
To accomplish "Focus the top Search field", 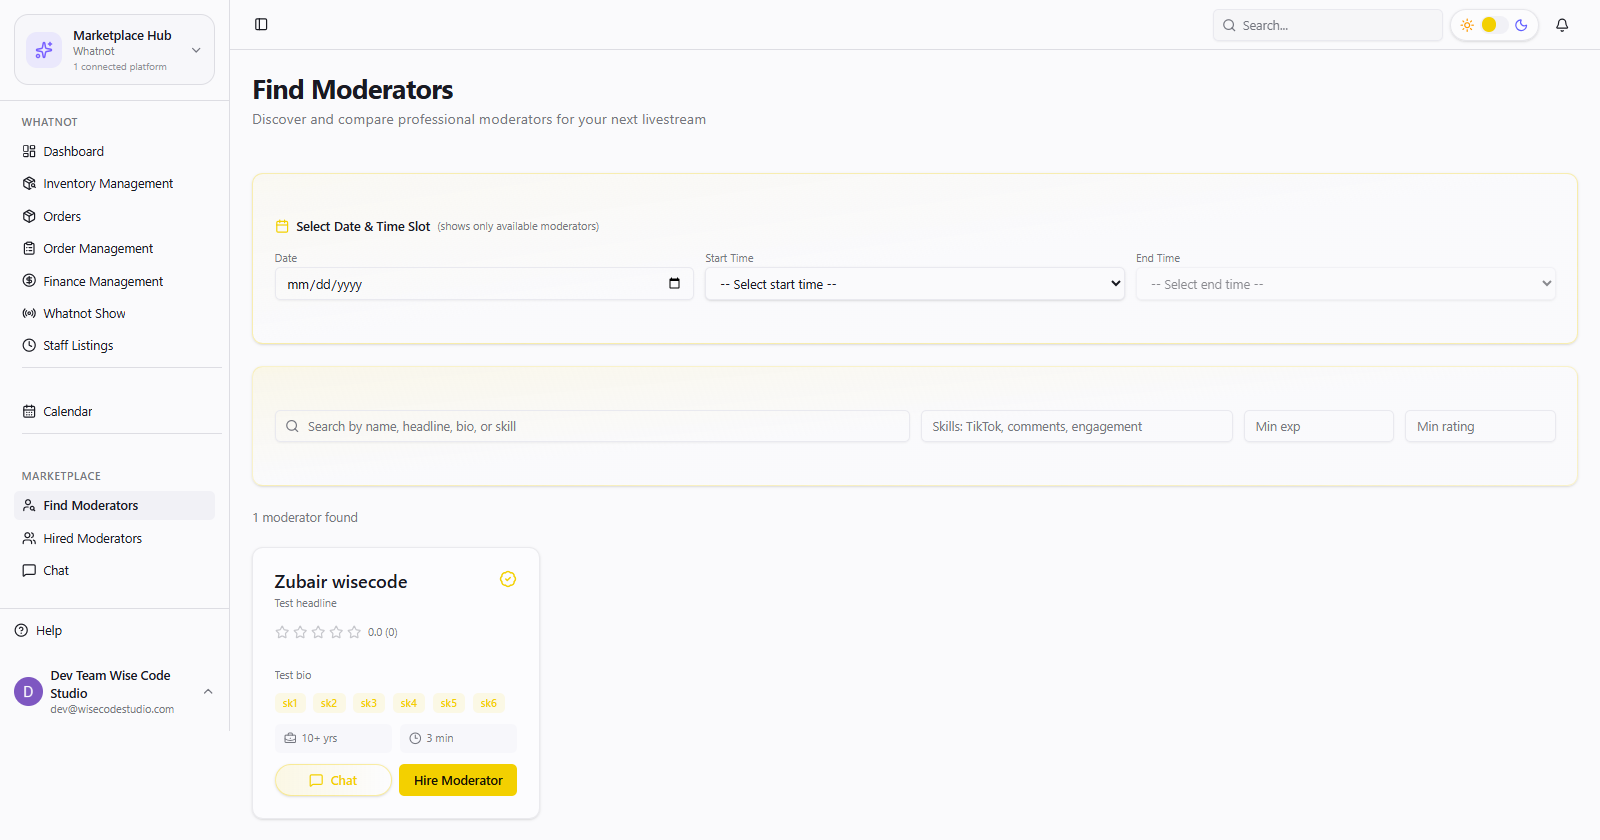I will tap(1328, 25).
